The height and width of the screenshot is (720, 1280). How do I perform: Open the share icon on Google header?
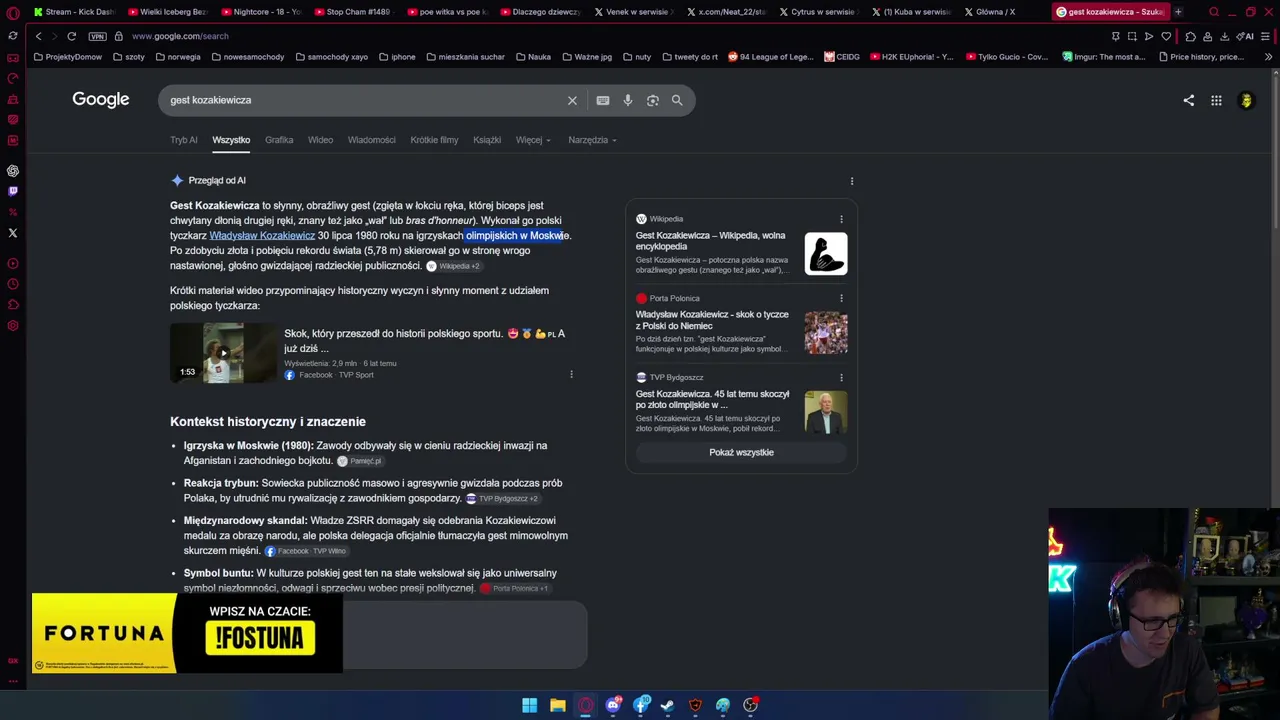click(x=1188, y=100)
